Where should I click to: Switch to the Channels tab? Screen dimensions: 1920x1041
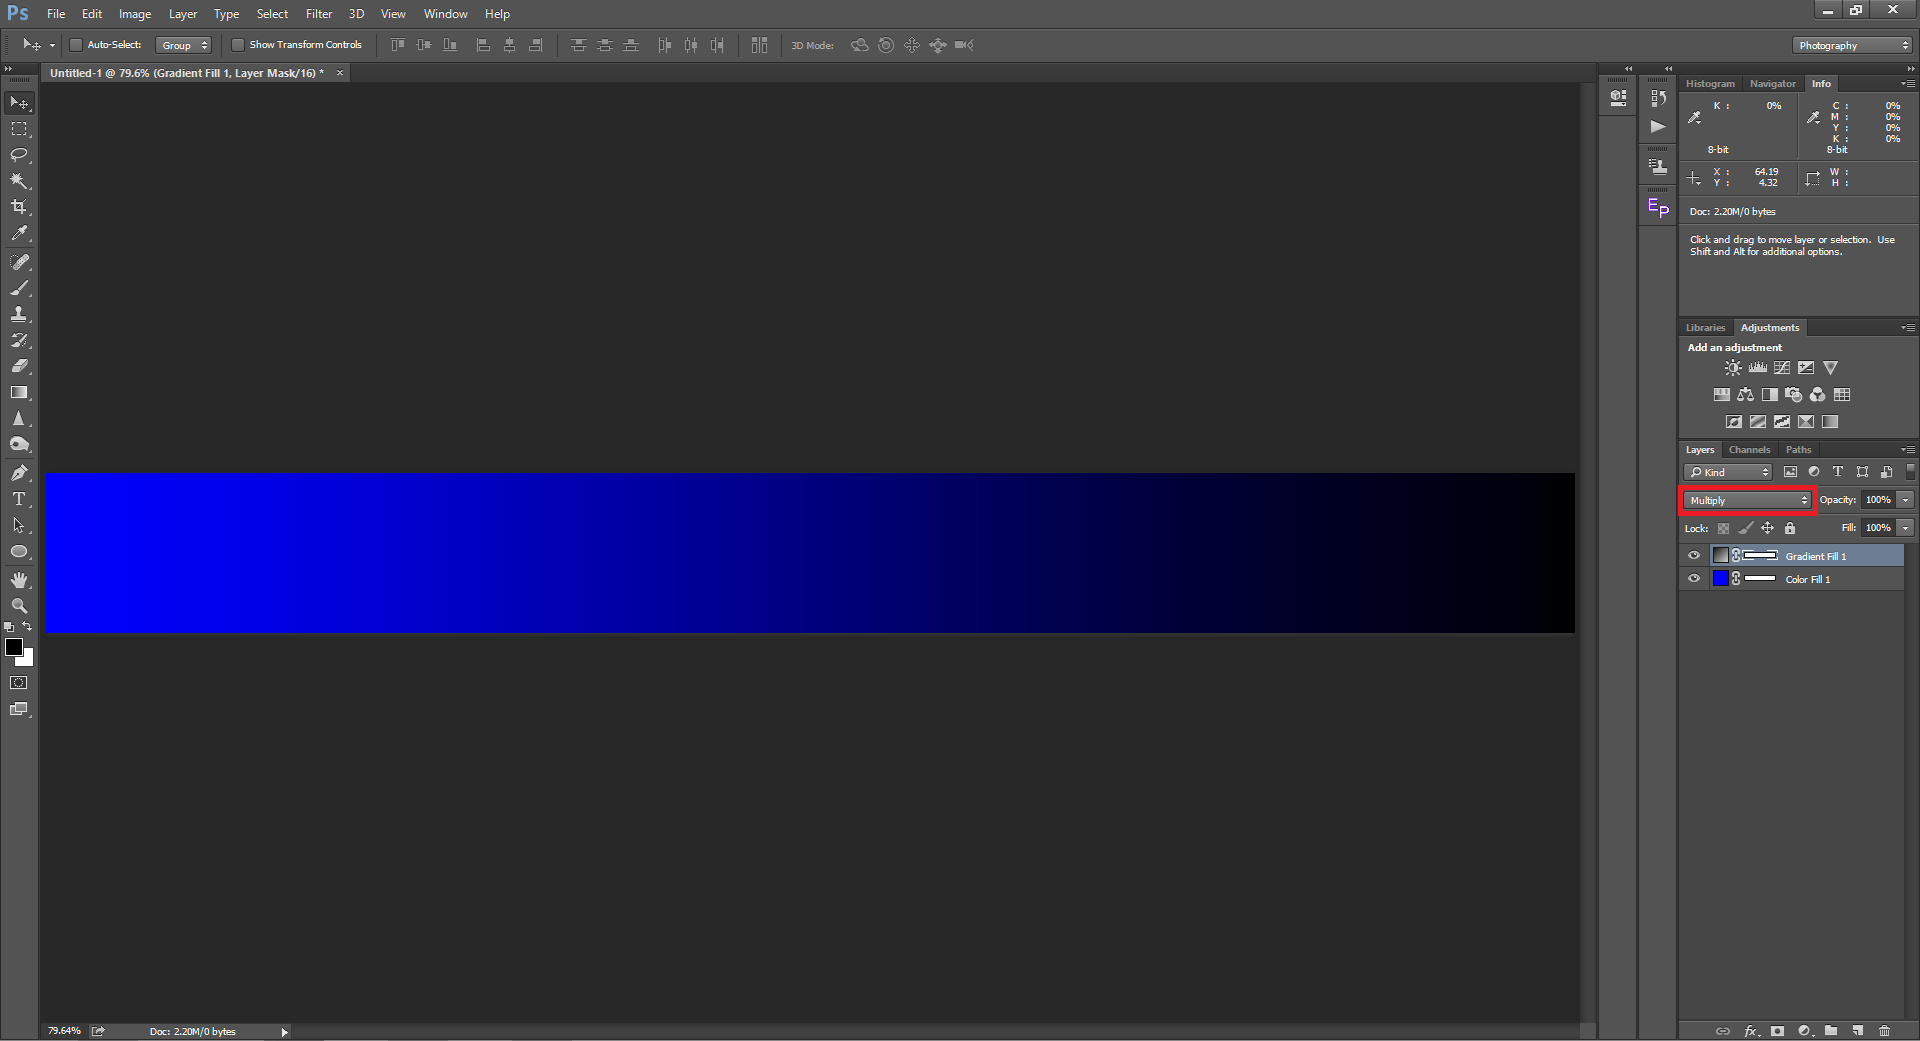coord(1749,450)
